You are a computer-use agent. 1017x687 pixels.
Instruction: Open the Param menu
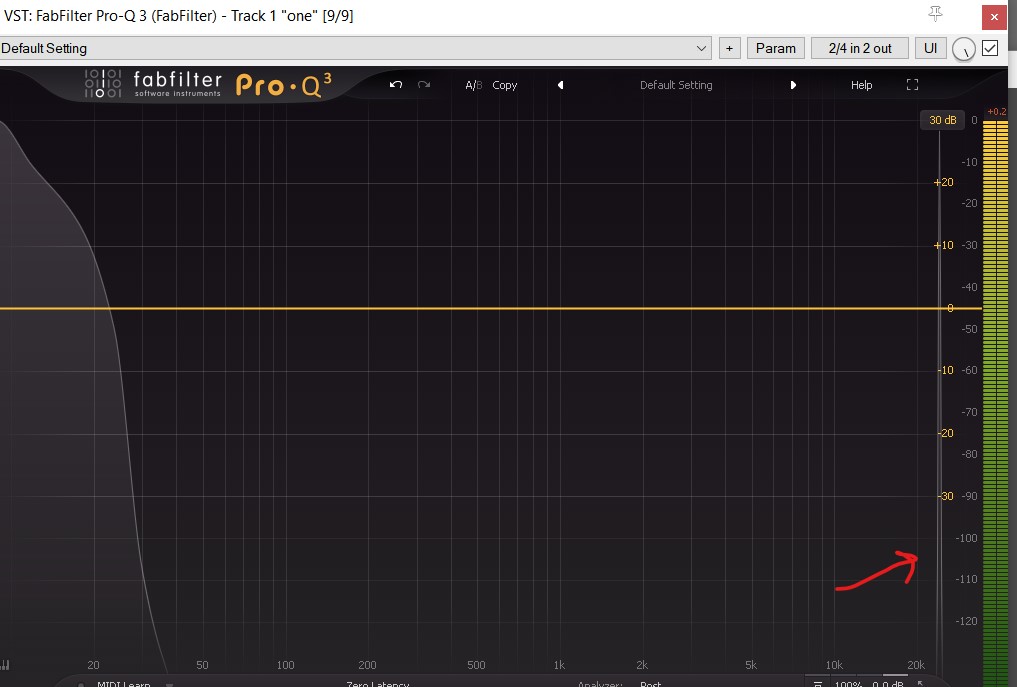click(776, 48)
